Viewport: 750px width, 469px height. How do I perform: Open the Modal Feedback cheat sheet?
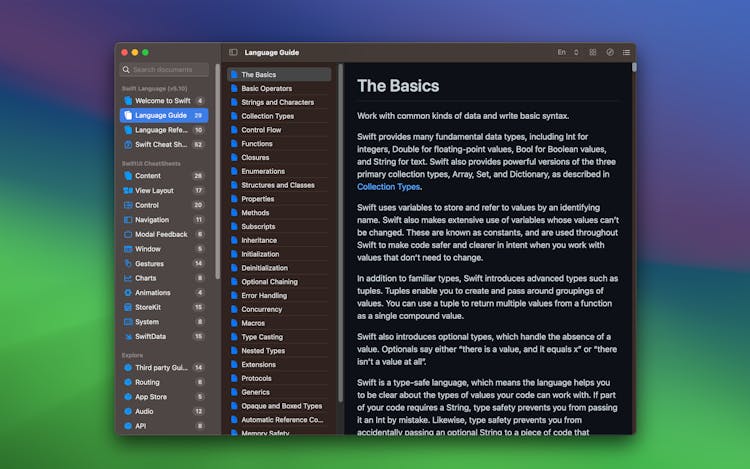[x=162, y=234]
